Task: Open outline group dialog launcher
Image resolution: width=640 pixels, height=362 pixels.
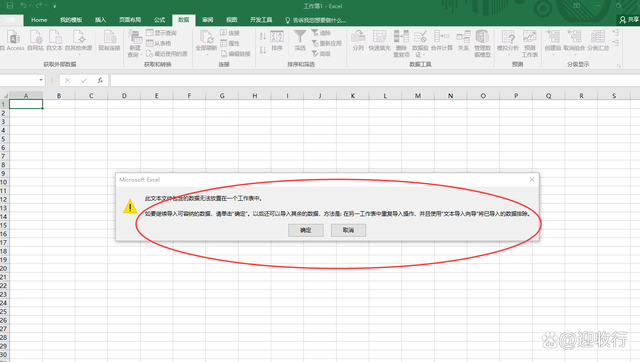Action: pos(619,65)
